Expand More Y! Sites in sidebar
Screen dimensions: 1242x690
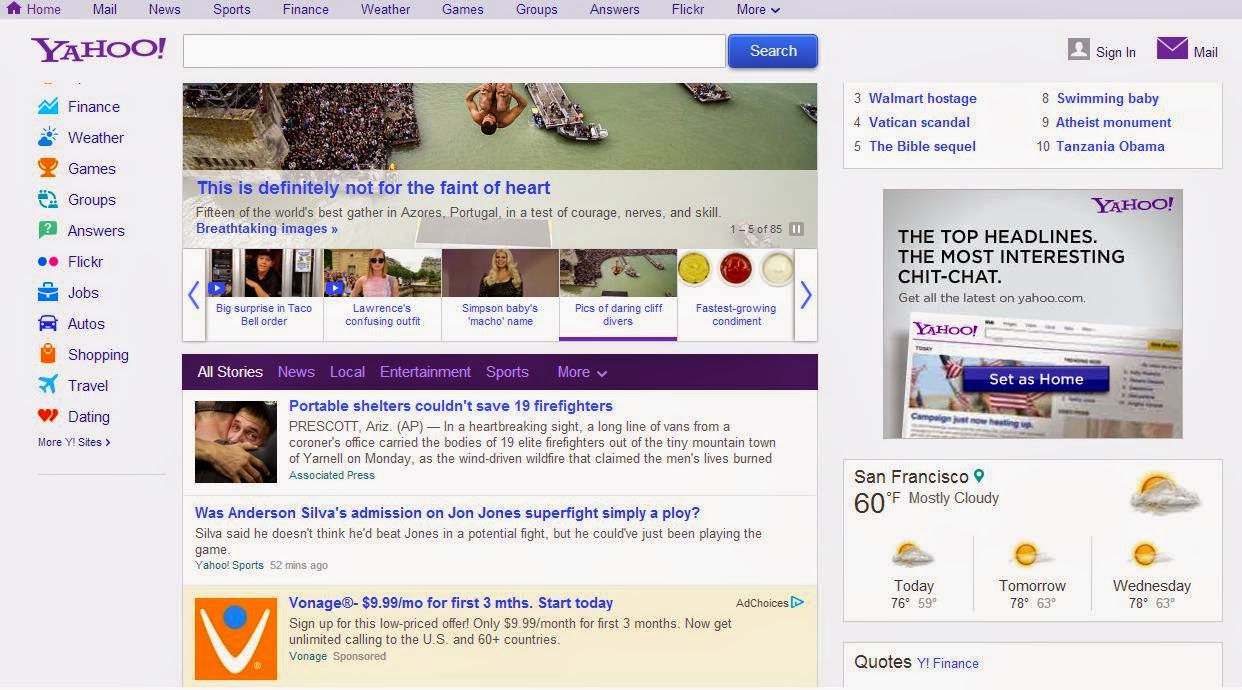click(74, 442)
